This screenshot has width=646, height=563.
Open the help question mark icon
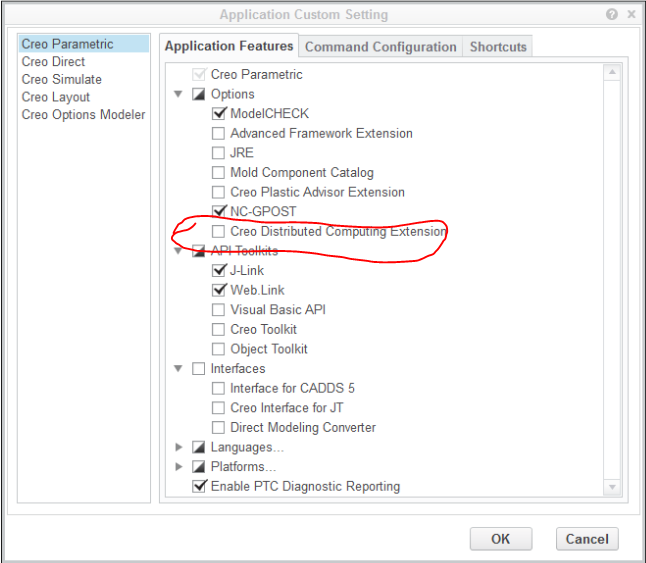pos(611,14)
